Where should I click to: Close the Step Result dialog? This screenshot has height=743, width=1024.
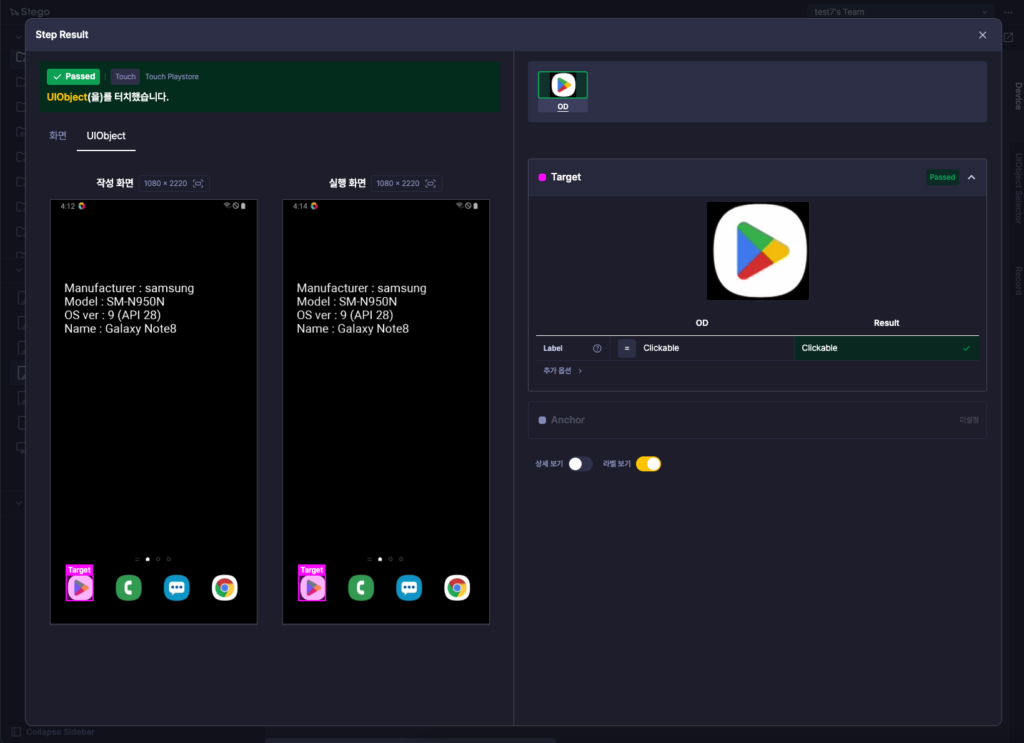coord(982,35)
